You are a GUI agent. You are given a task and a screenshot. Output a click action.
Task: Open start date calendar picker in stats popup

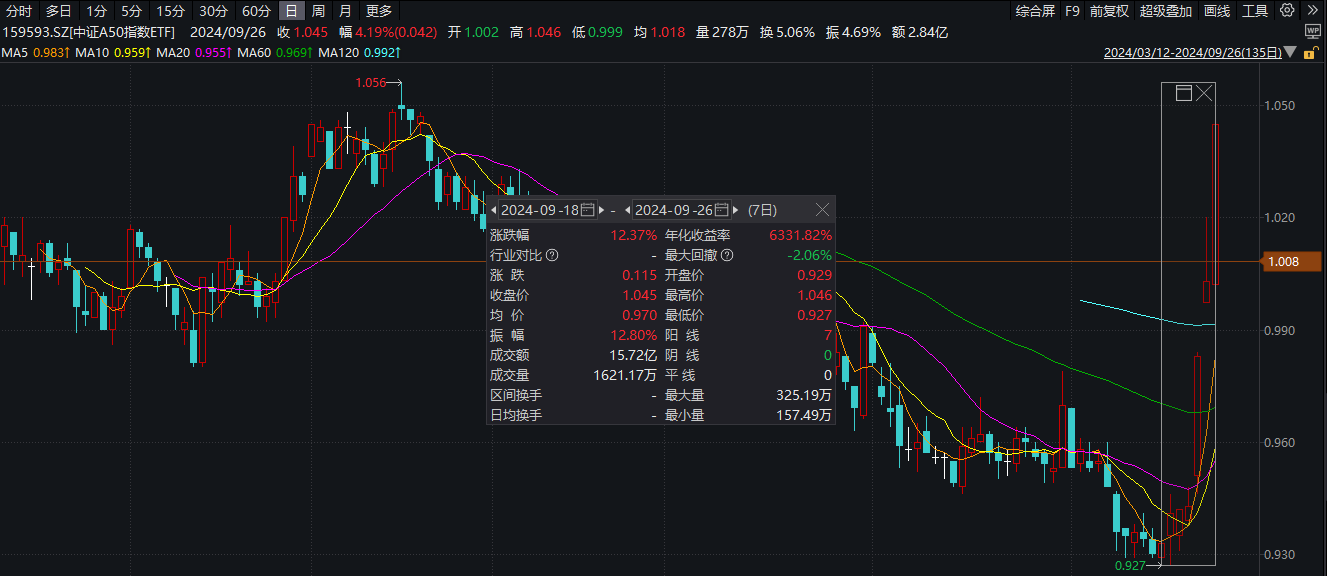click(x=588, y=210)
